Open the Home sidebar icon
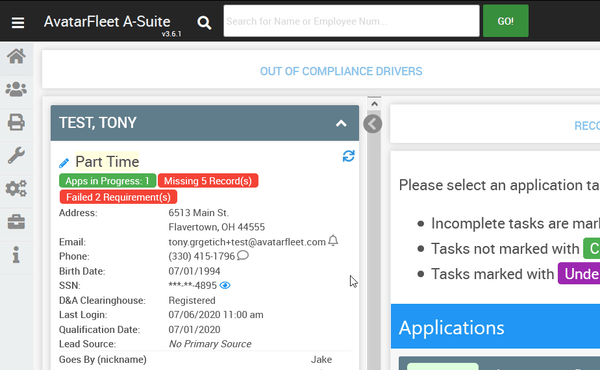 point(16,57)
